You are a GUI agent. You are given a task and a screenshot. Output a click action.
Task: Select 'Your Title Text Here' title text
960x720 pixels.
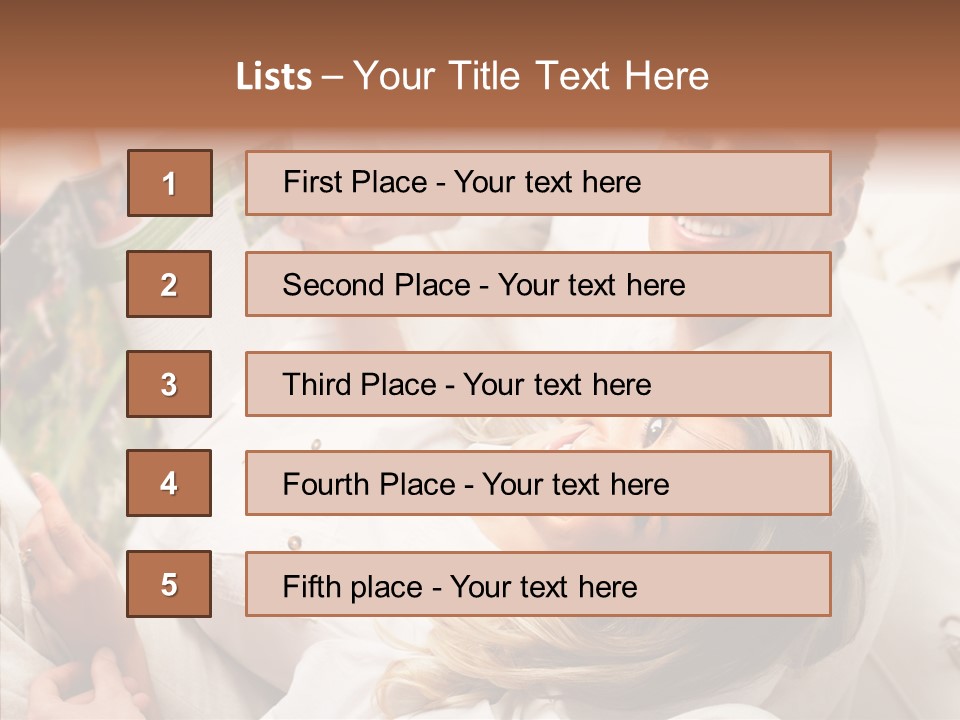click(x=531, y=76)
